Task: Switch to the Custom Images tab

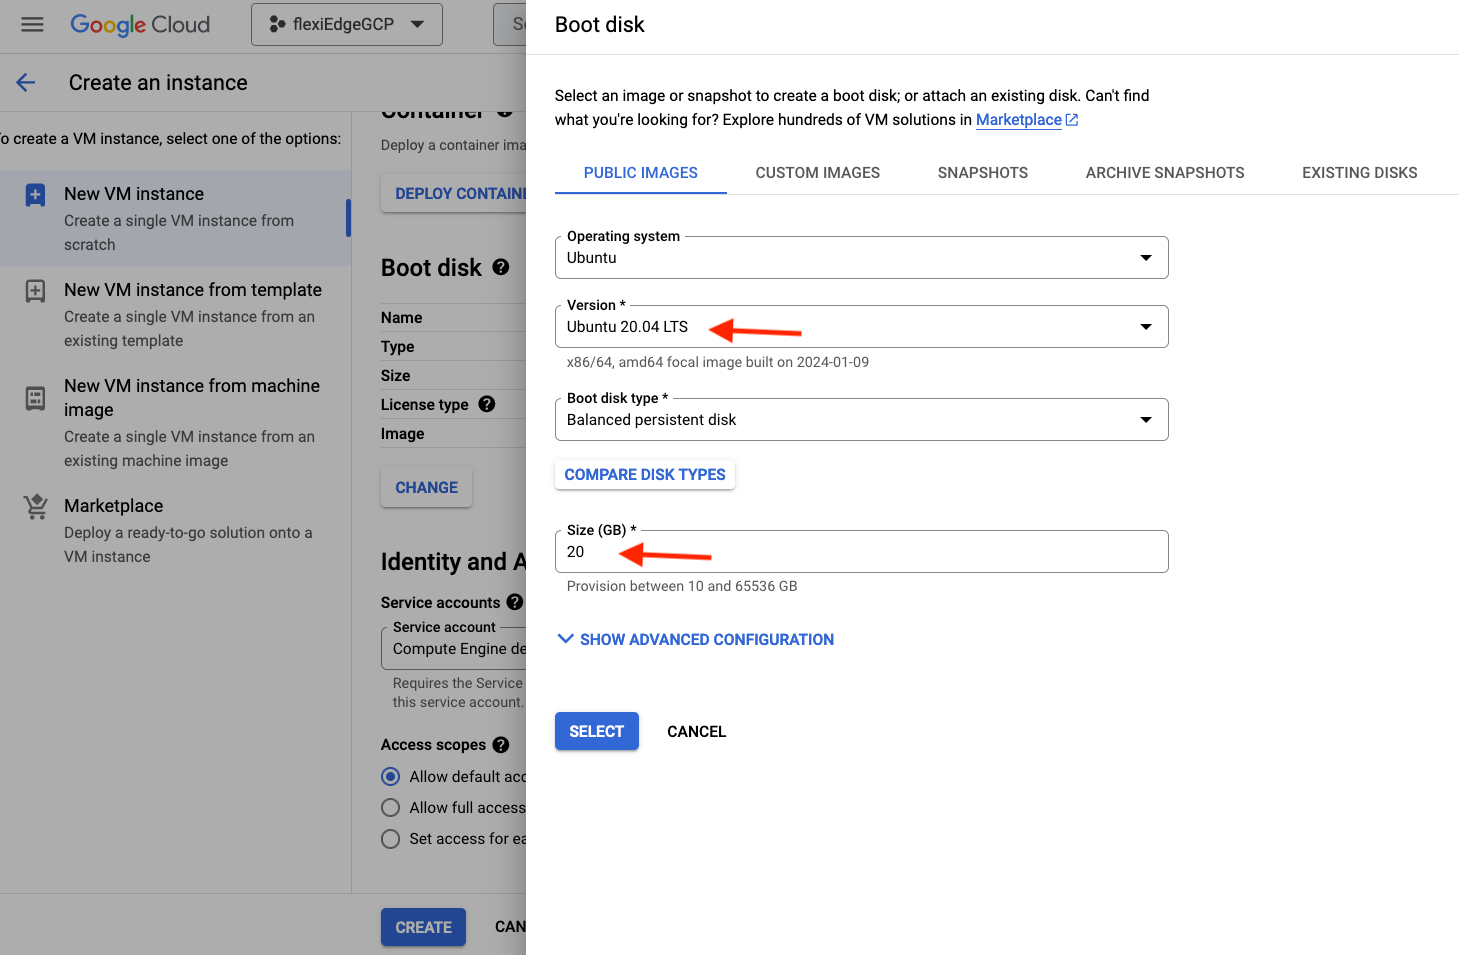Action: pos(817,173)
